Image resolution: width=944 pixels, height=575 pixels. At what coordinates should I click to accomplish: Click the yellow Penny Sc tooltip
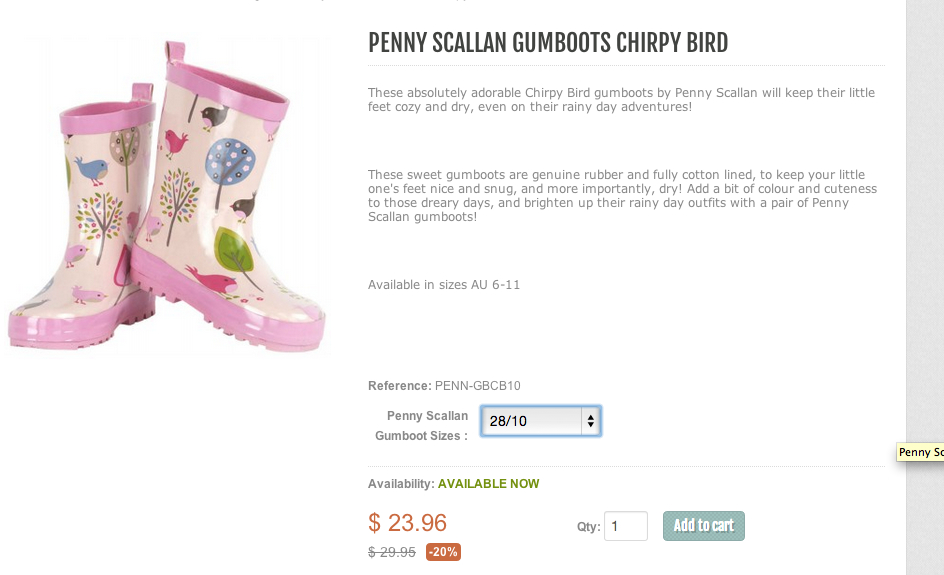point(921,453)
